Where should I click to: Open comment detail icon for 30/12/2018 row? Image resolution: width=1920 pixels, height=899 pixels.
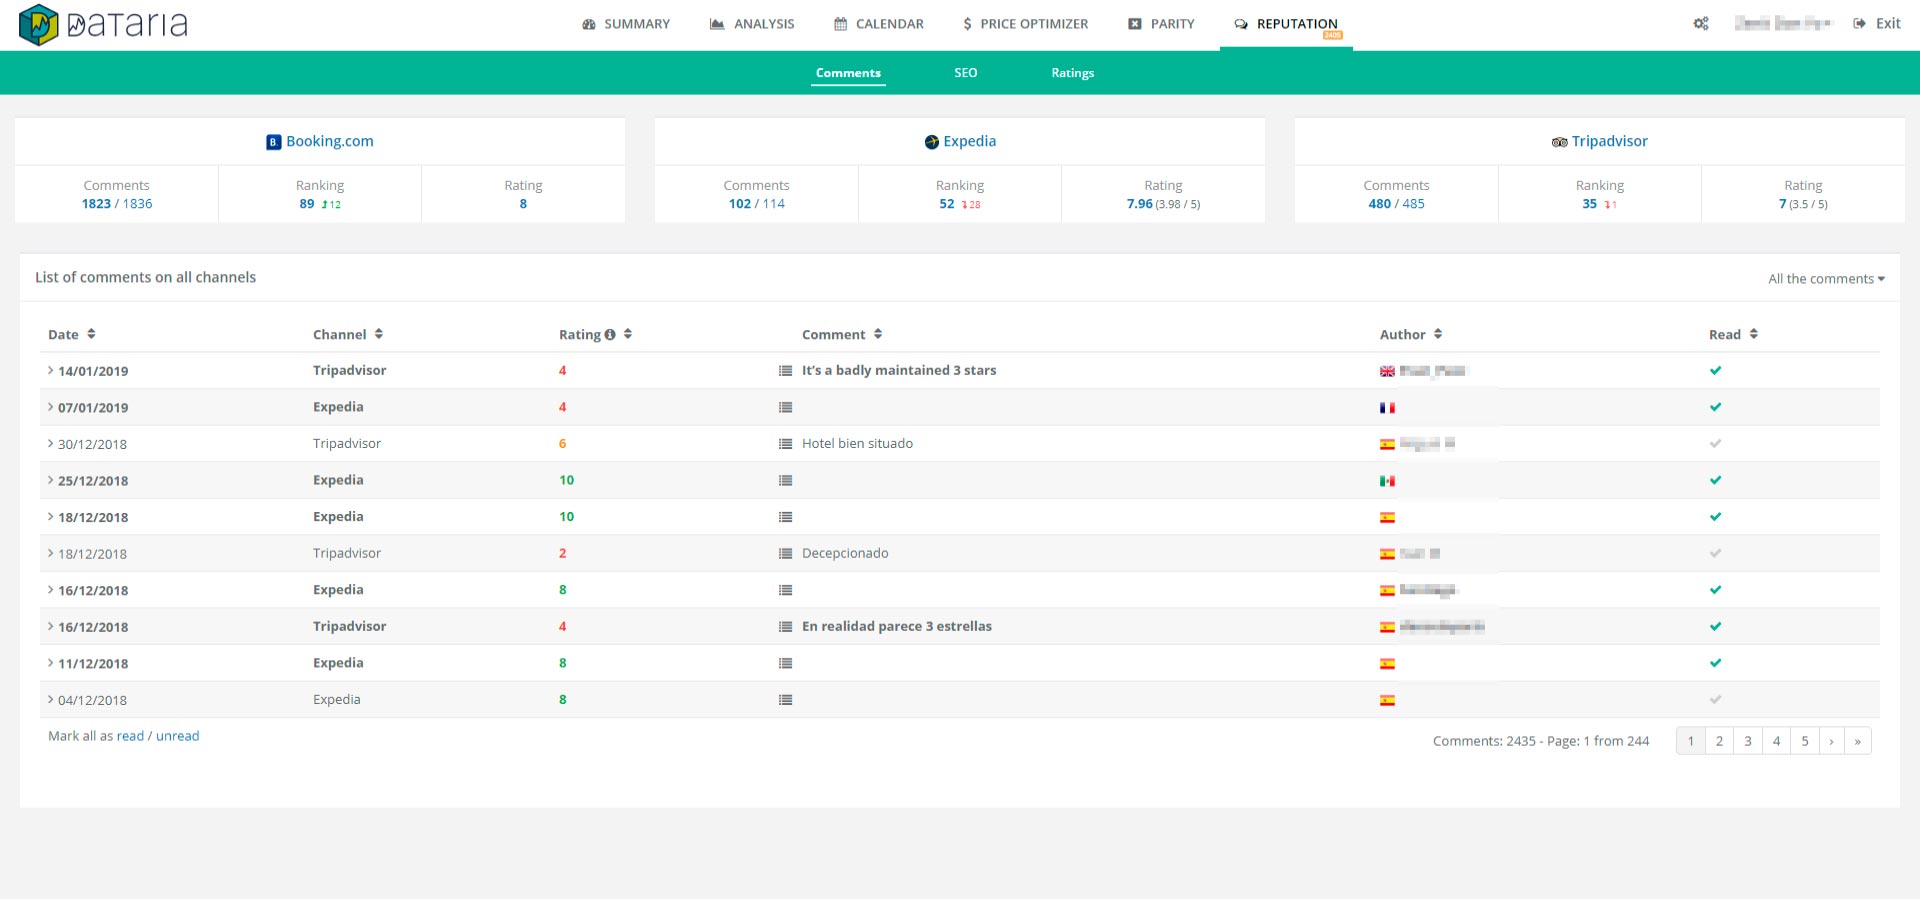click(x=786, y=444)
